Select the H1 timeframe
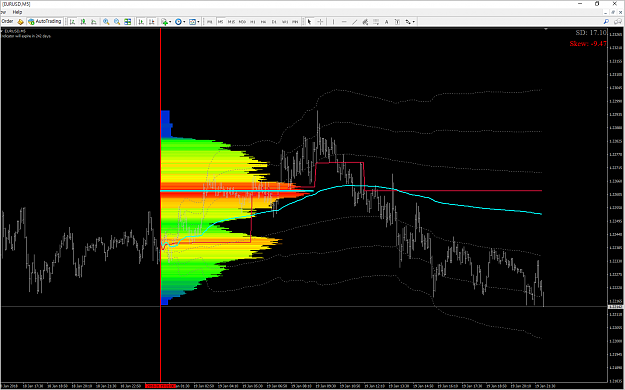The height and width of the screenshot is (390, 625). (x=253, y=22)
